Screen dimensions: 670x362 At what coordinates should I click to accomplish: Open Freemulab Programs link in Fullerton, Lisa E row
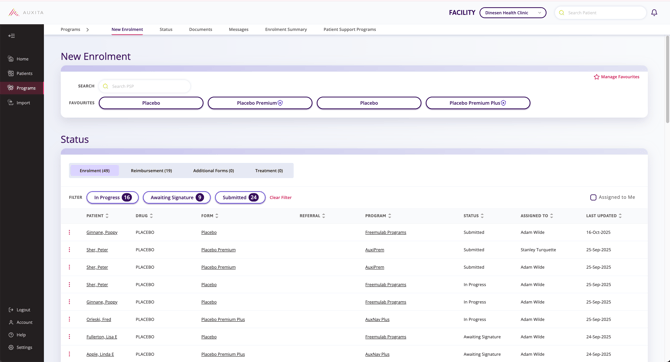coord(385,337)
